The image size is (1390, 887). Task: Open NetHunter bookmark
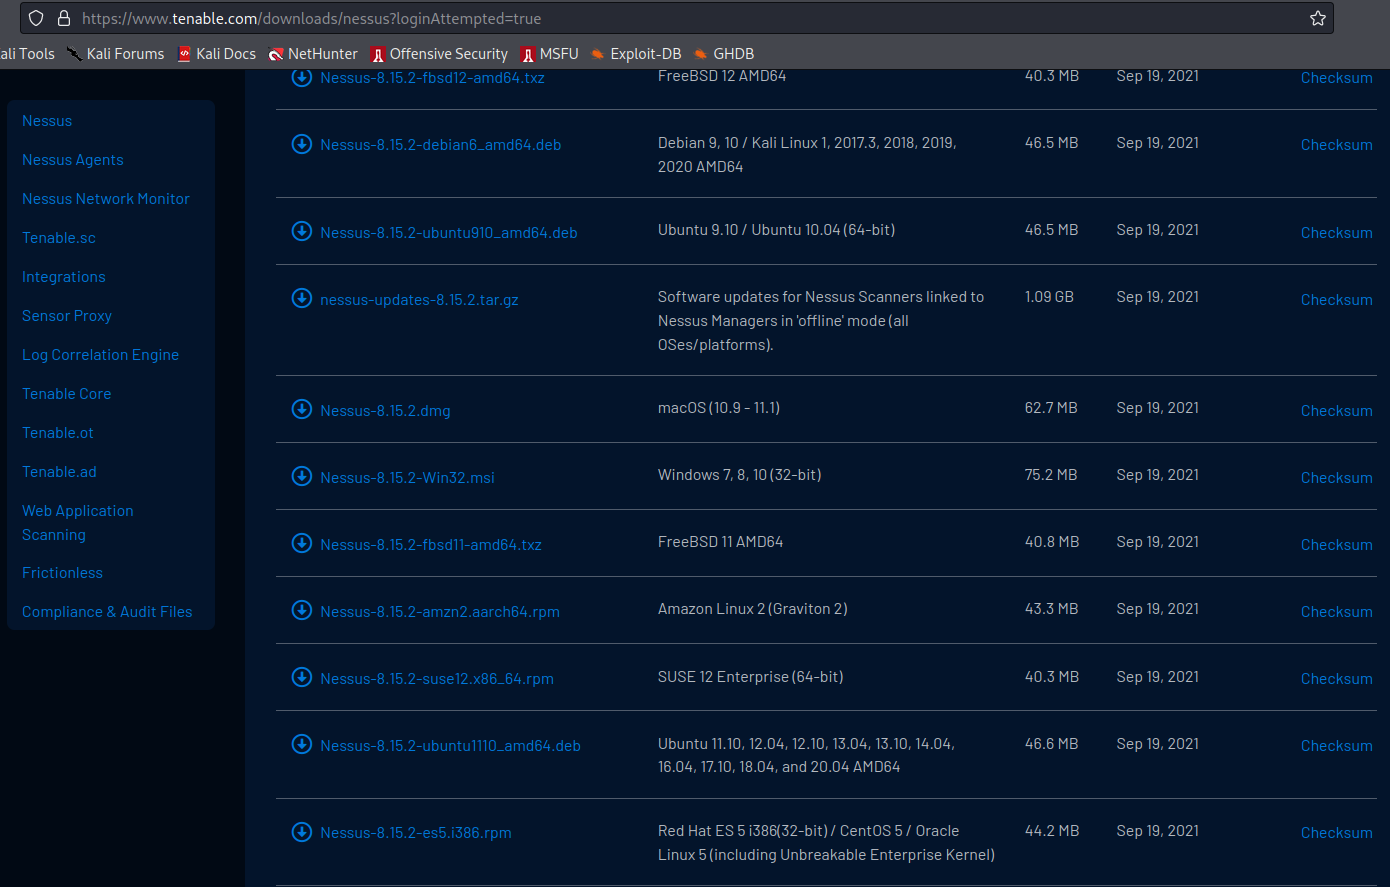click(313, 54)
